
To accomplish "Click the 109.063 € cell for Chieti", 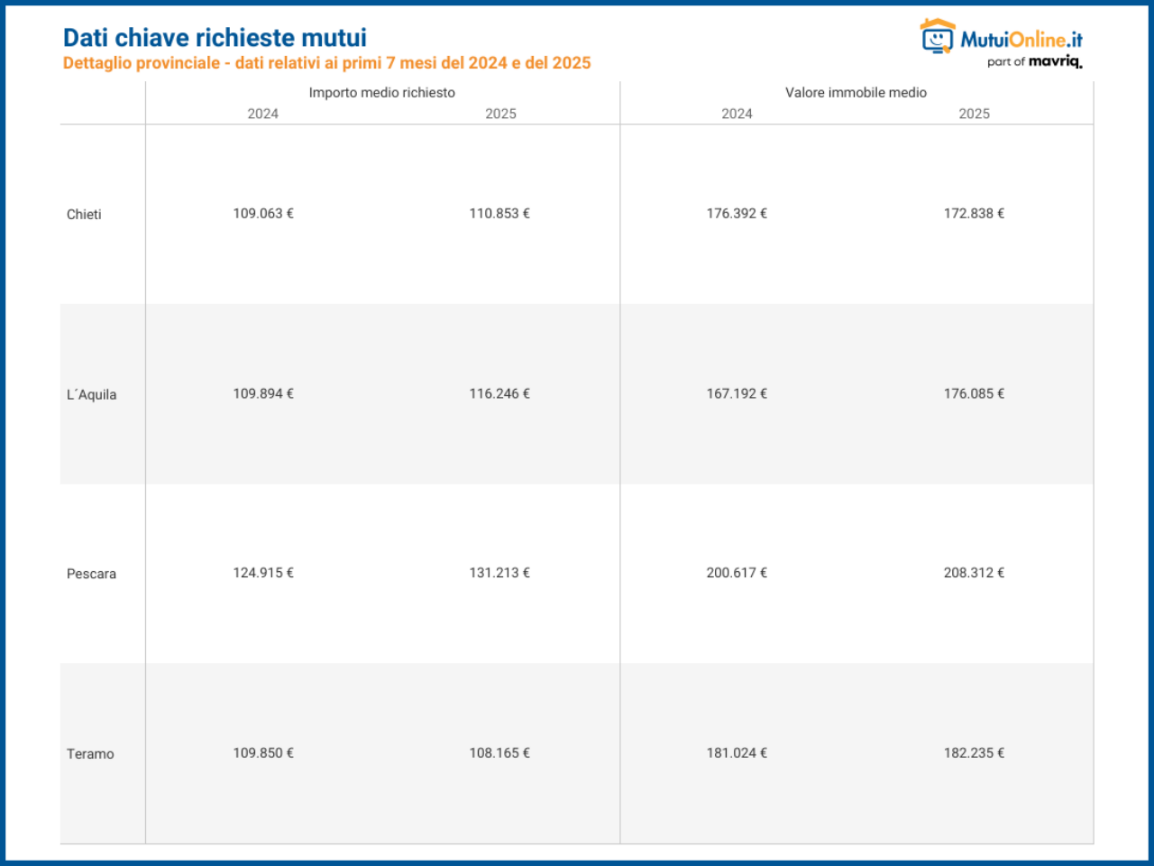I will (263, 213).
